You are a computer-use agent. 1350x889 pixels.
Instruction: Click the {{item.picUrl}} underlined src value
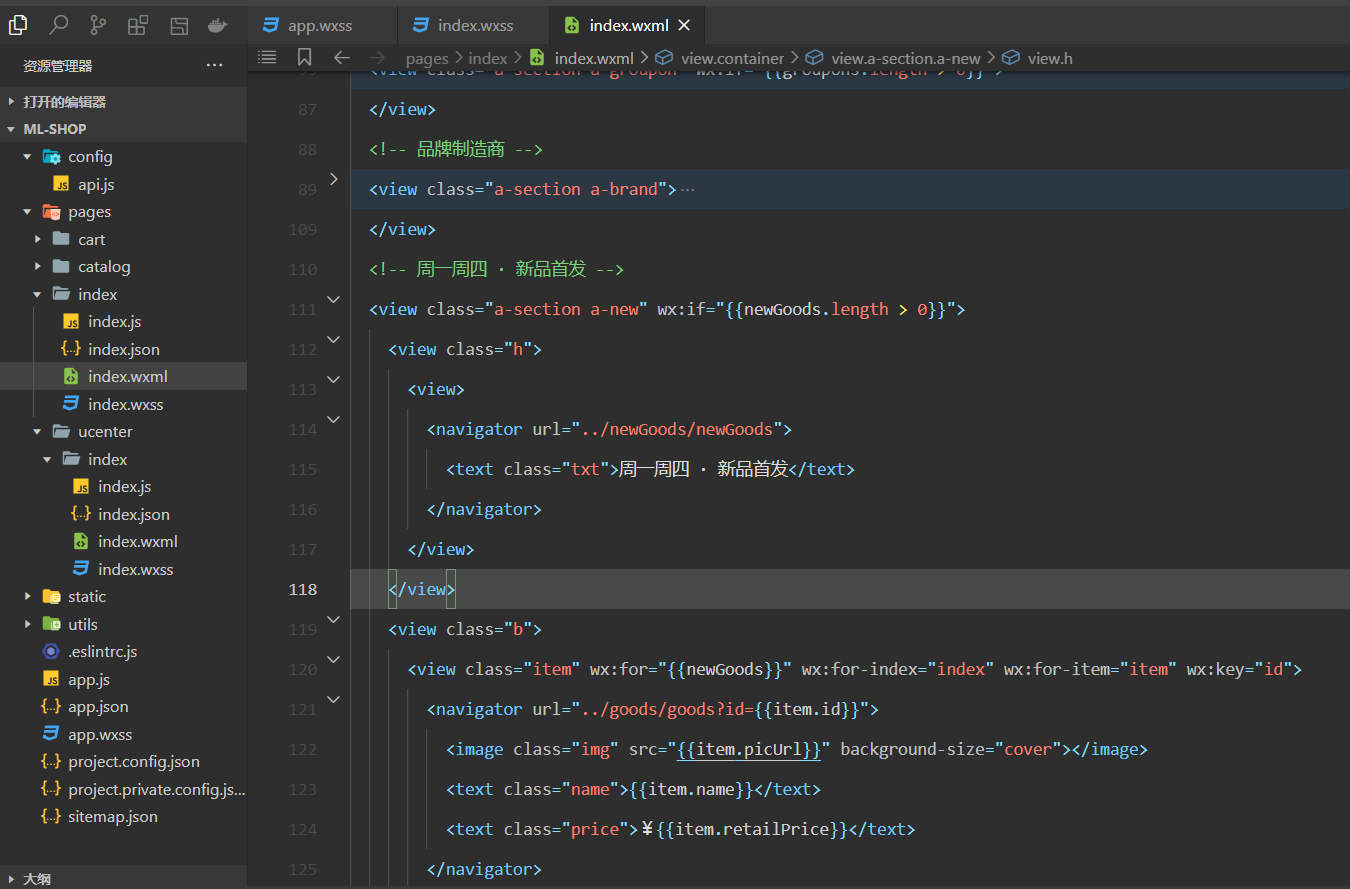pos(749,749)
